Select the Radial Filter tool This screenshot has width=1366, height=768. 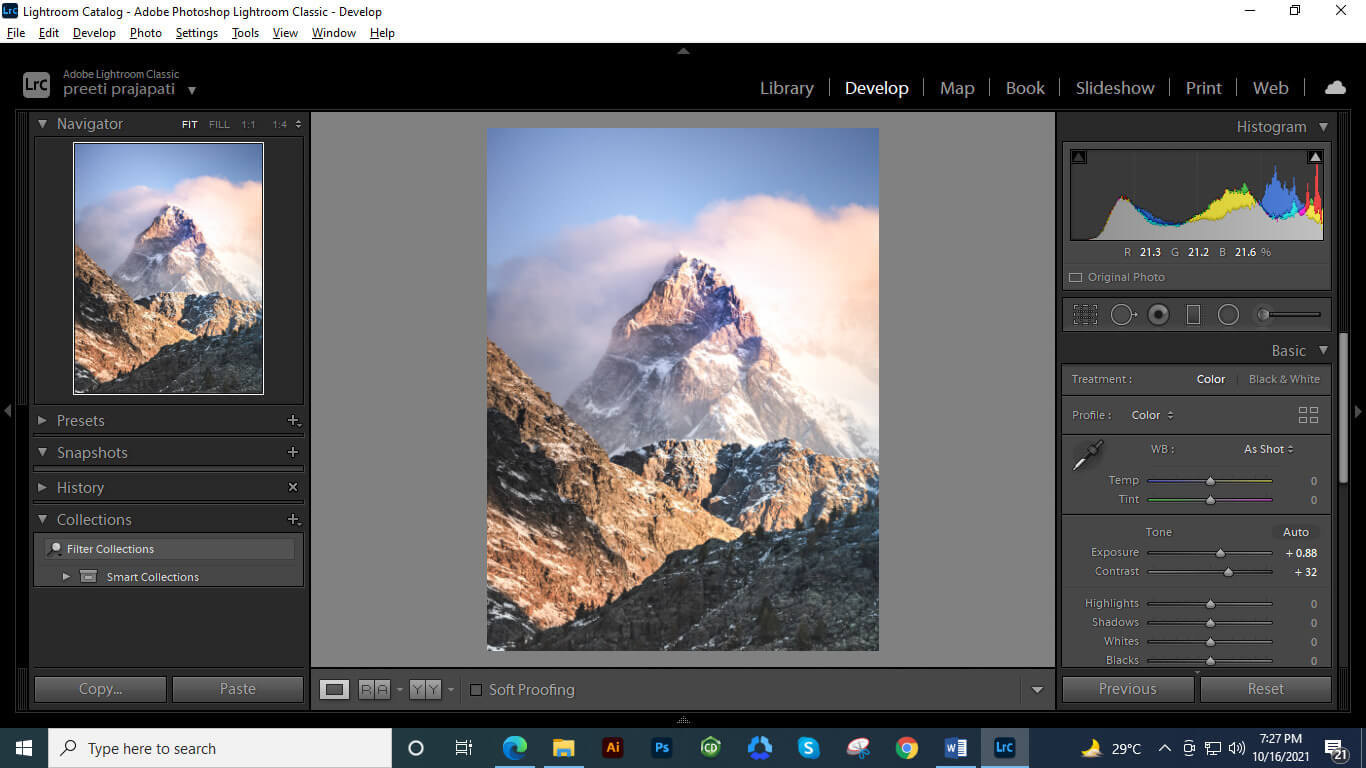(1228, 314)
